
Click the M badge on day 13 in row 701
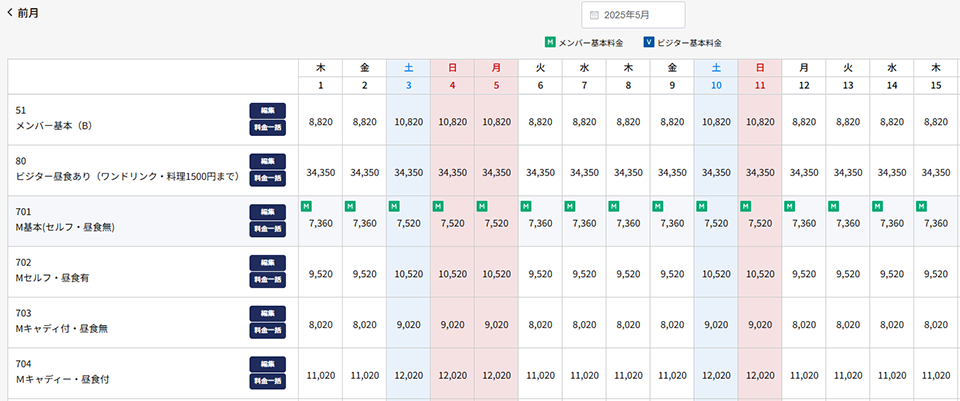click(833, 206)
